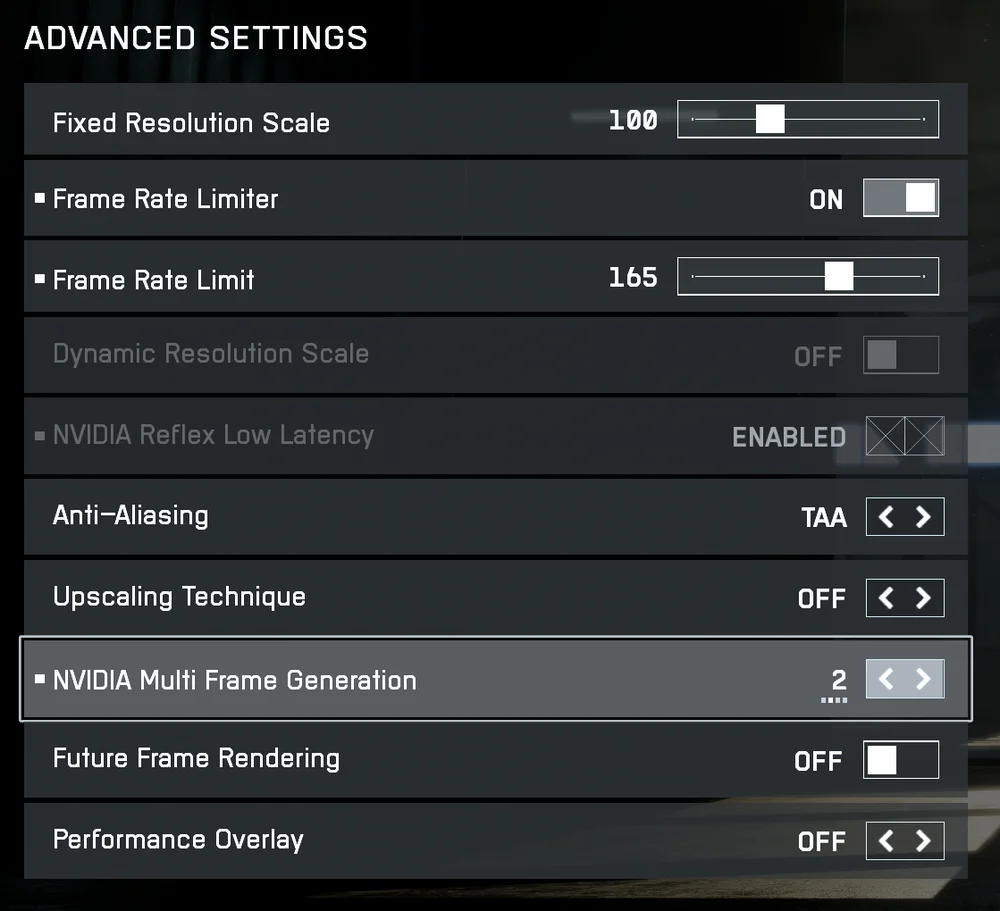
Task: Select the Anti-Aliasing setting row label
Action: [131, 516]
